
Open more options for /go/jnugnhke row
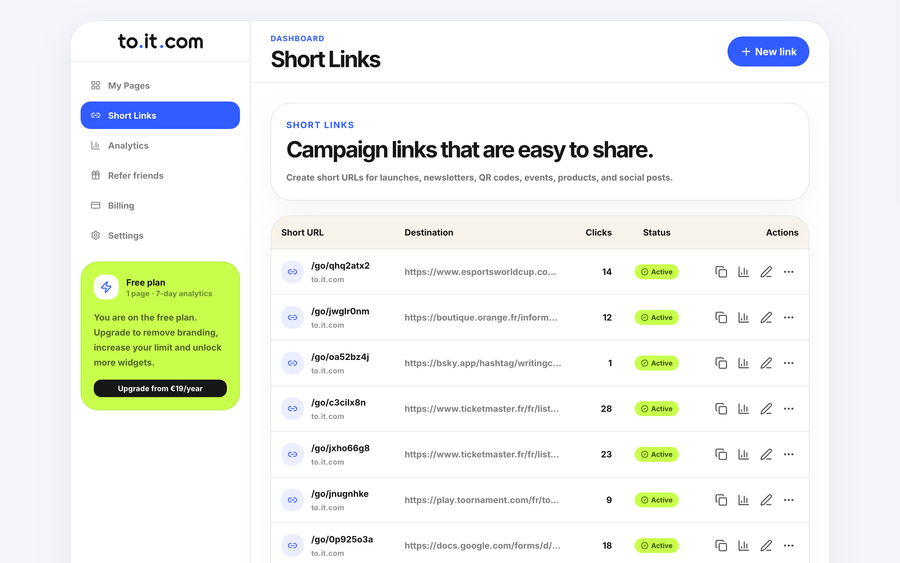pyautogui.click(x=789, y=500)
